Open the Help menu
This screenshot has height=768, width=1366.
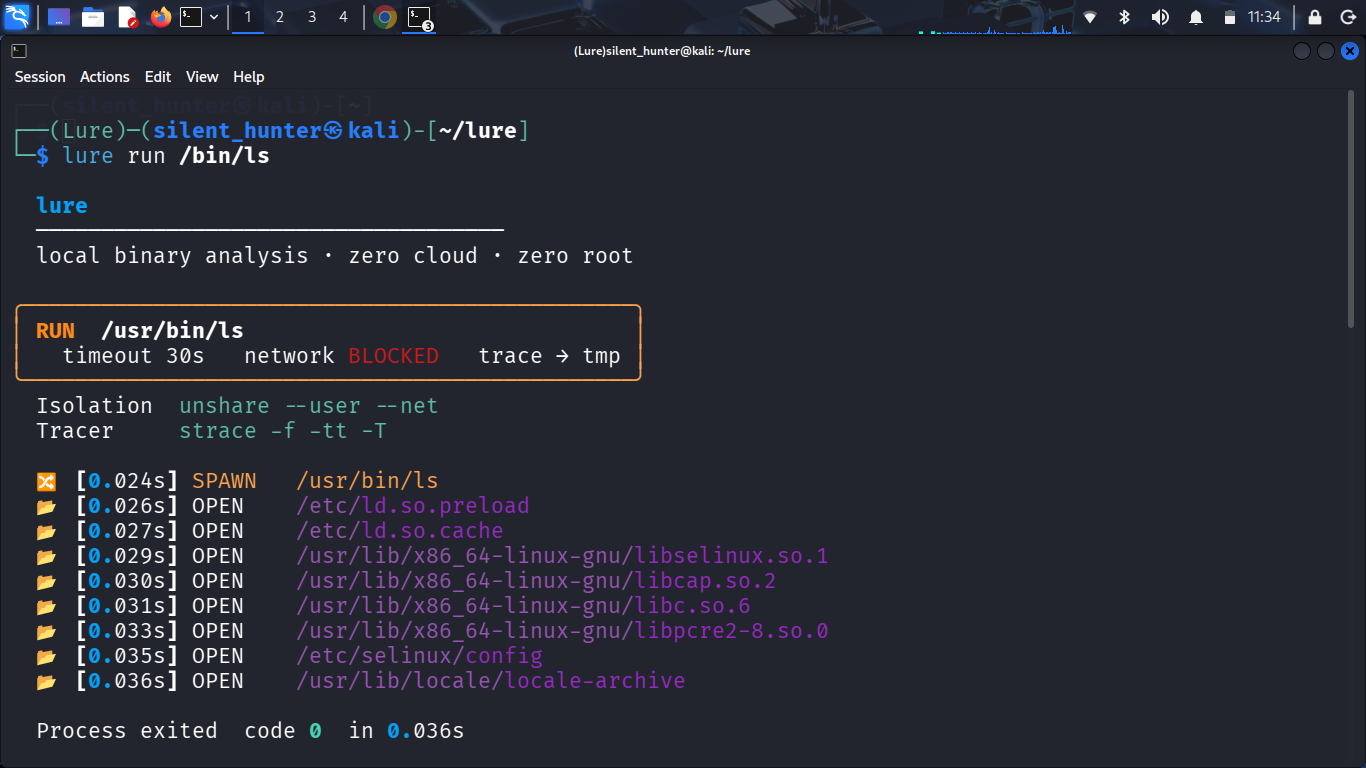[249, 77]
